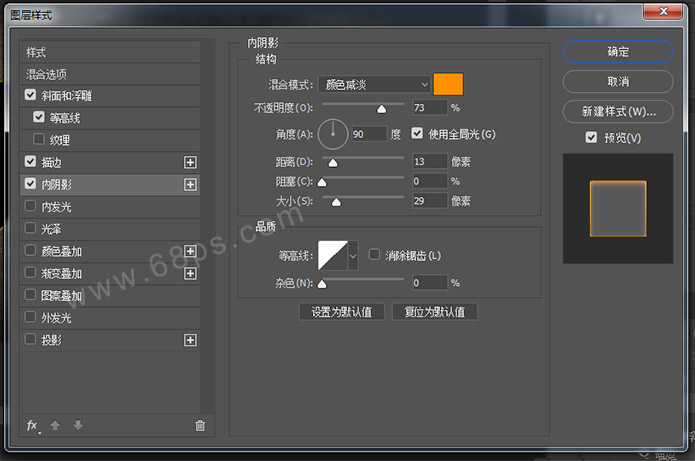Image resolution: width=695 pixels, height=461 pixels.
Task: Add another 内阴影 effect with plus icon
Action: coord(190,184)
